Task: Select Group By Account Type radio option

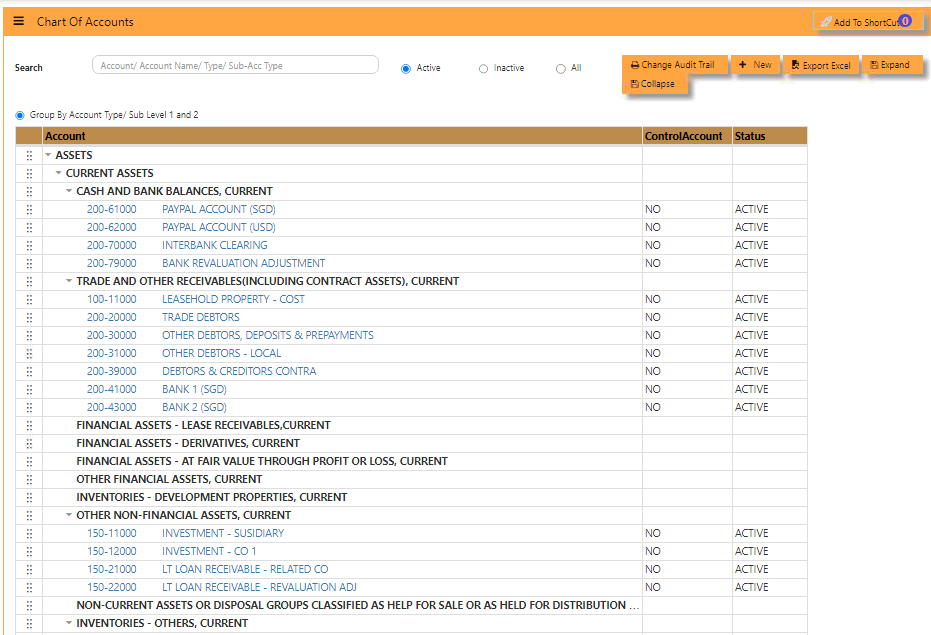Action: [x=20, y=115]
